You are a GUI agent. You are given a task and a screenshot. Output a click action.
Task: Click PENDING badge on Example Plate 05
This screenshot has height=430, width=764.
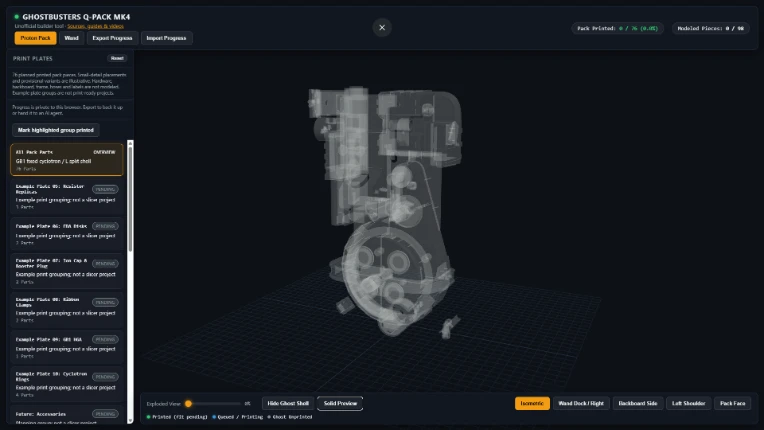(105, 189)
